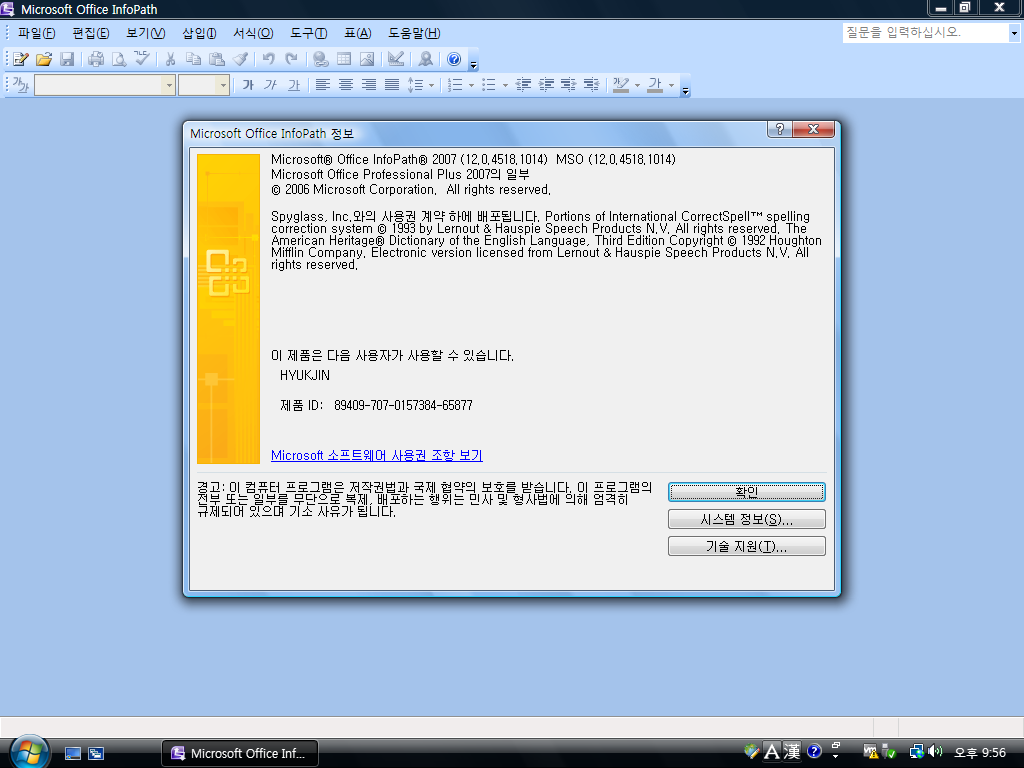Screen dimensions: 1024x768
Task: Click the 漢 Hanja IME tray button
Action: coord(792,752)
